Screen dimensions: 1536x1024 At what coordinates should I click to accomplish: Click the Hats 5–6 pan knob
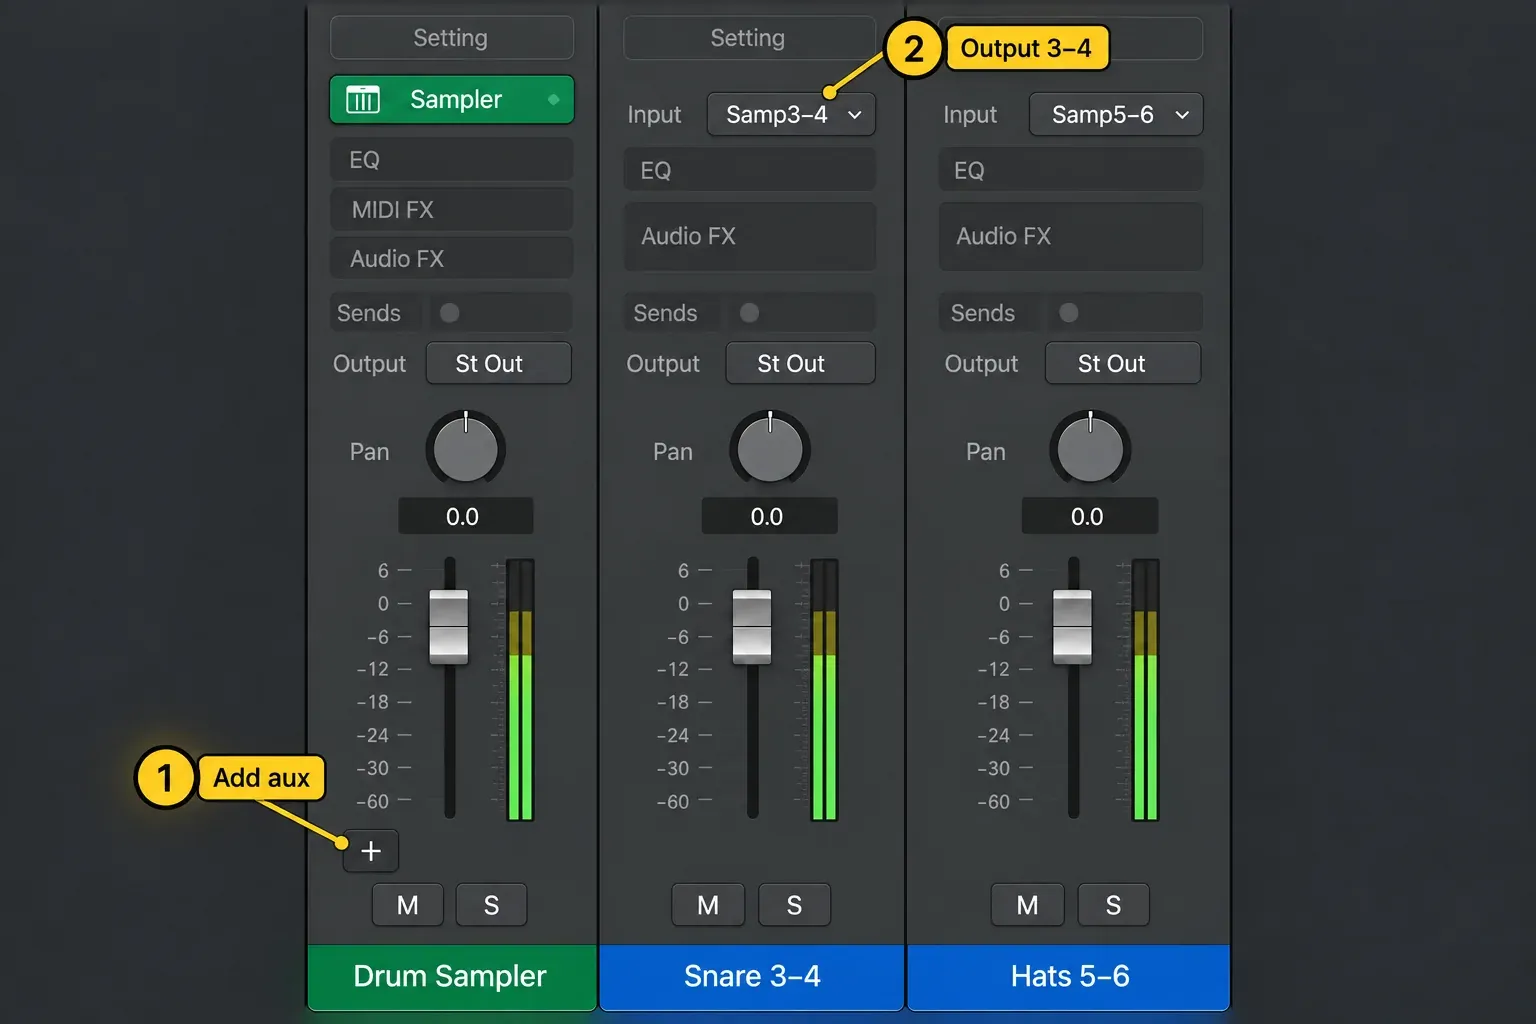click(1090, 449)
